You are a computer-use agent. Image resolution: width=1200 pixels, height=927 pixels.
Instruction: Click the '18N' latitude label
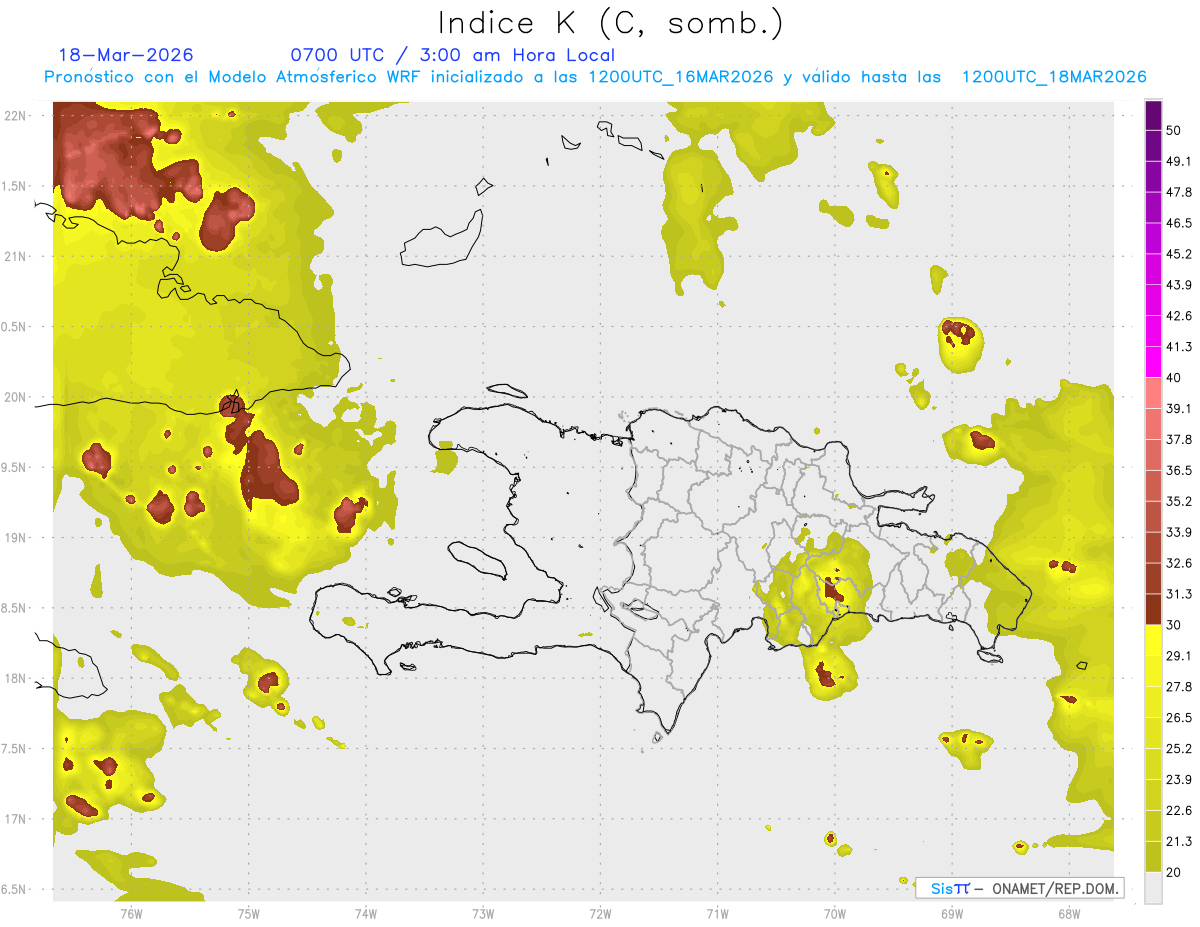[15, 679]
